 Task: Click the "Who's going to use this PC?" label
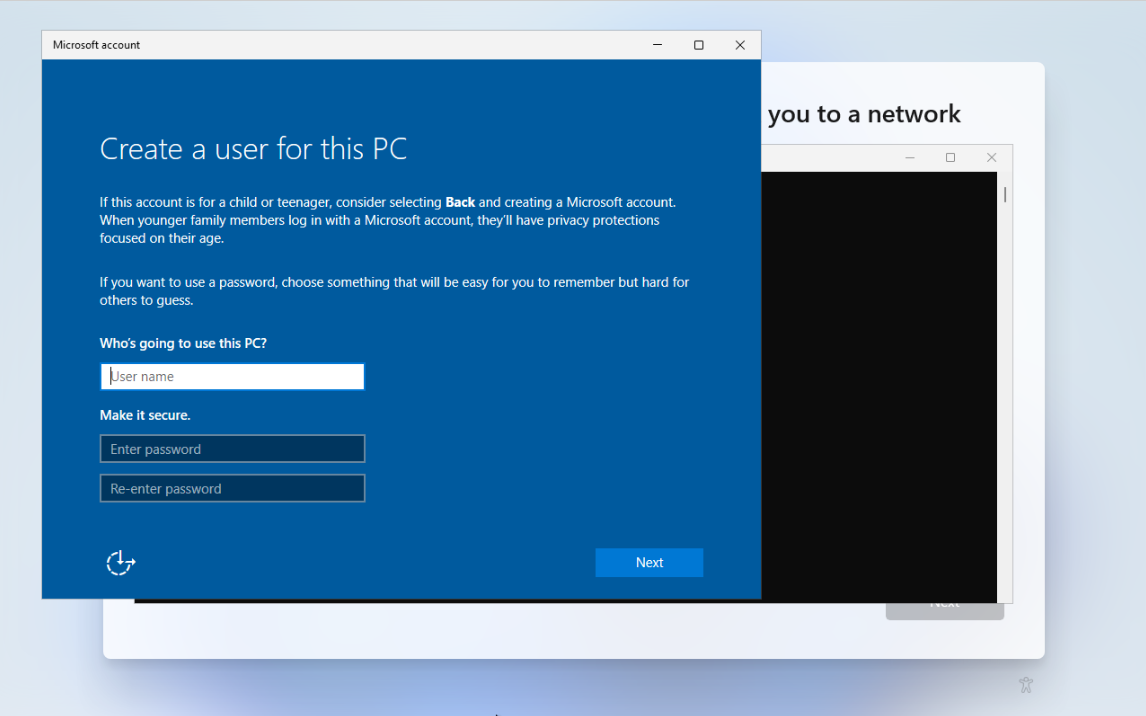[x=183, y=343]
